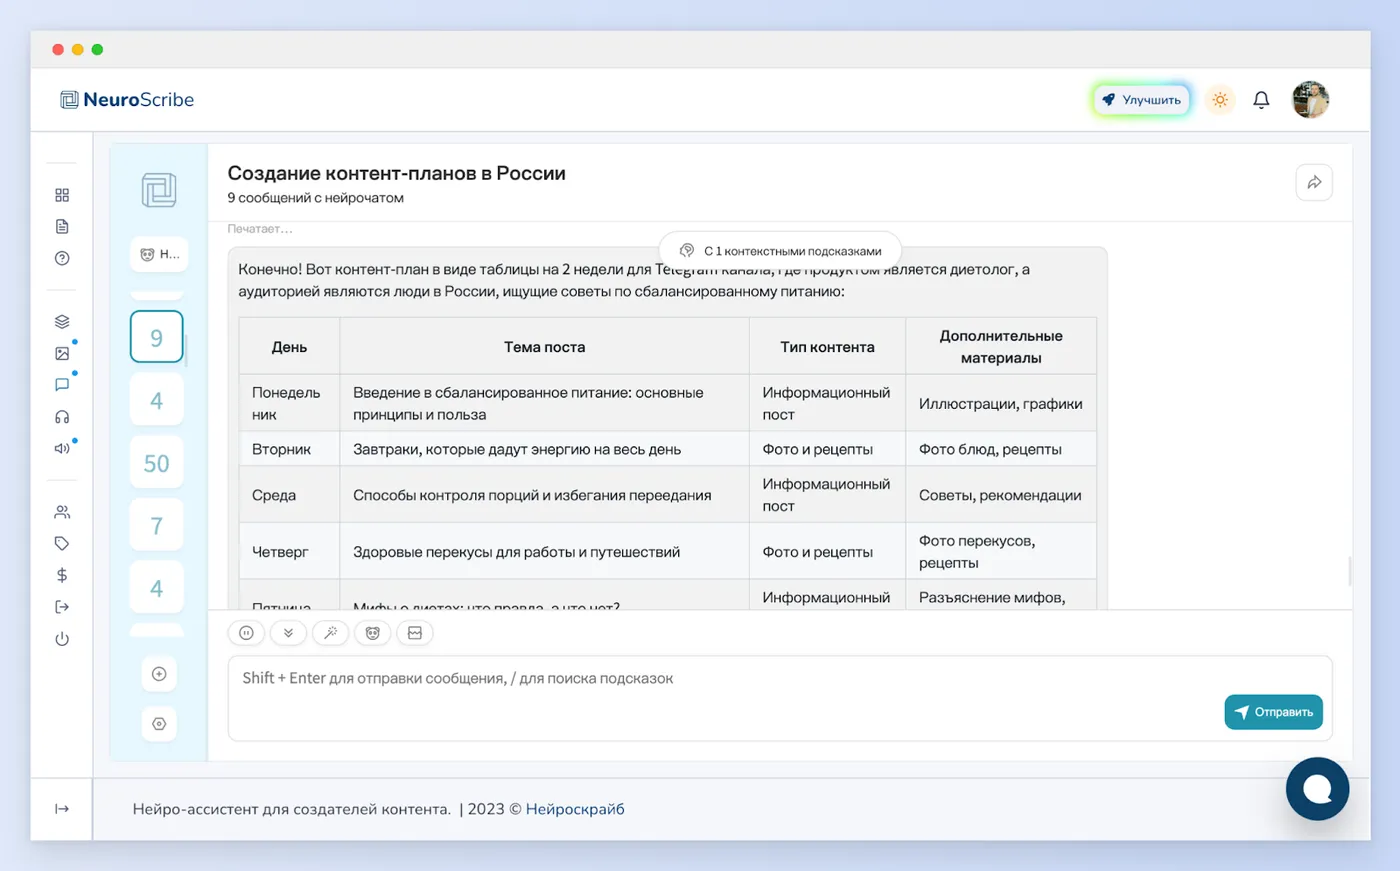Click the panda persona icon above input
Image resolution: width=1400 pixels, height=871 pixels.
click(x=372, y=632)
